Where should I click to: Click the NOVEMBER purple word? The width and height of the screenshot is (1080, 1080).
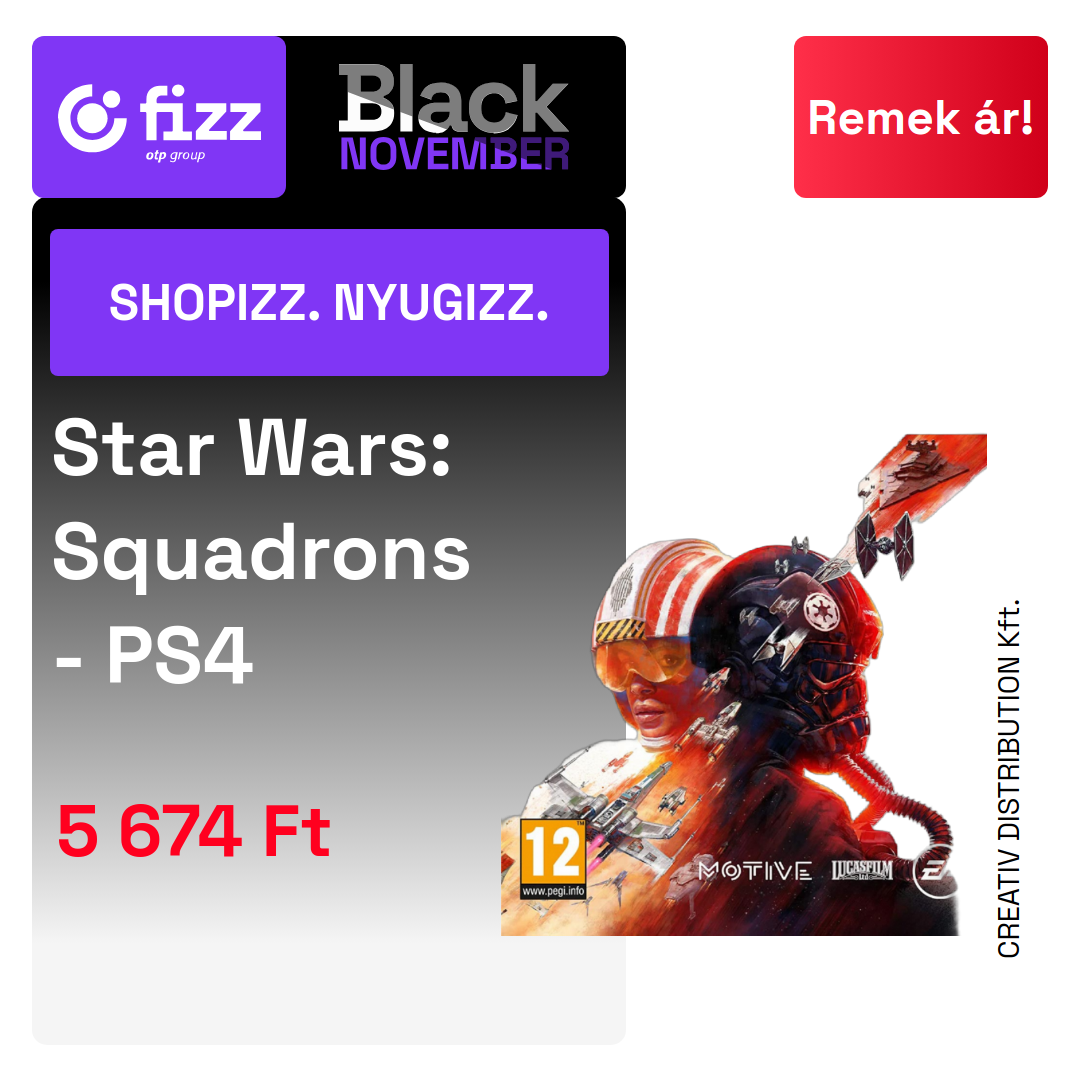454,154
